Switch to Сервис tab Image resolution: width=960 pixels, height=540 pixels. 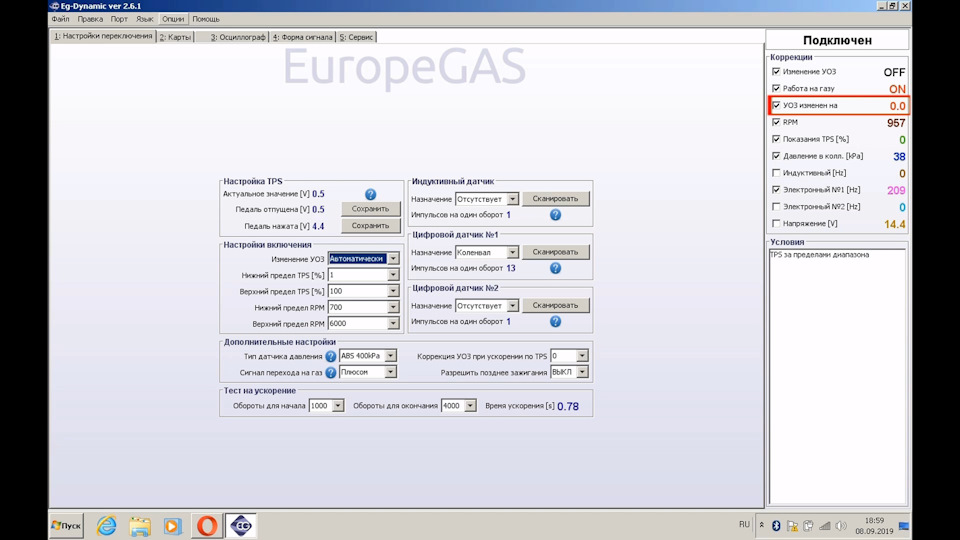click(x=356, y=37)
